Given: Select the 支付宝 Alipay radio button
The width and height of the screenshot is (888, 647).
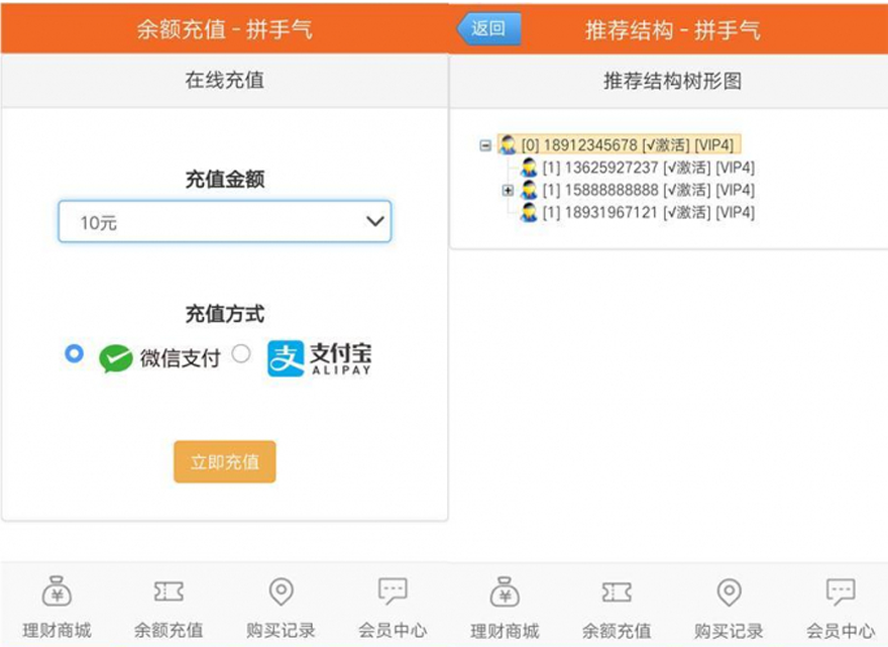Looking at the screenshot, I should click(241, 354).
